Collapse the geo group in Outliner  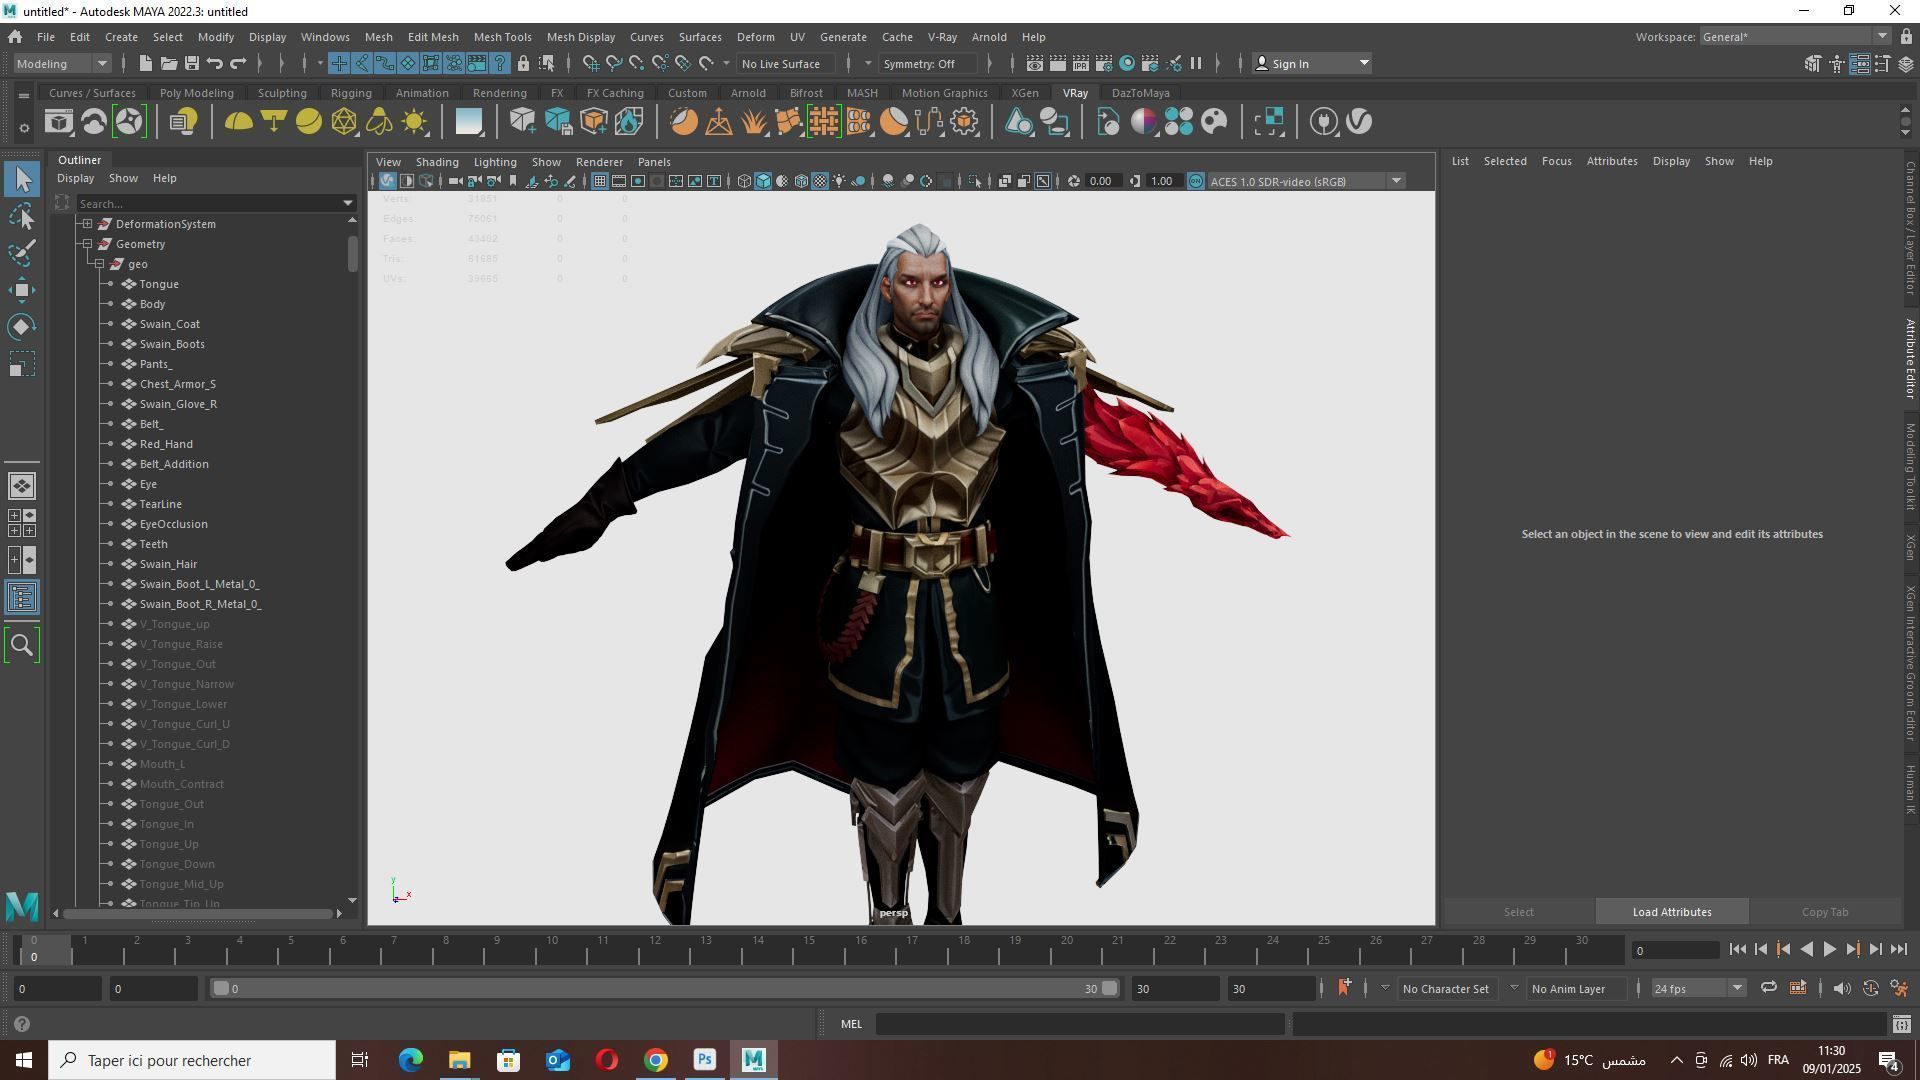tap(100, 264)
